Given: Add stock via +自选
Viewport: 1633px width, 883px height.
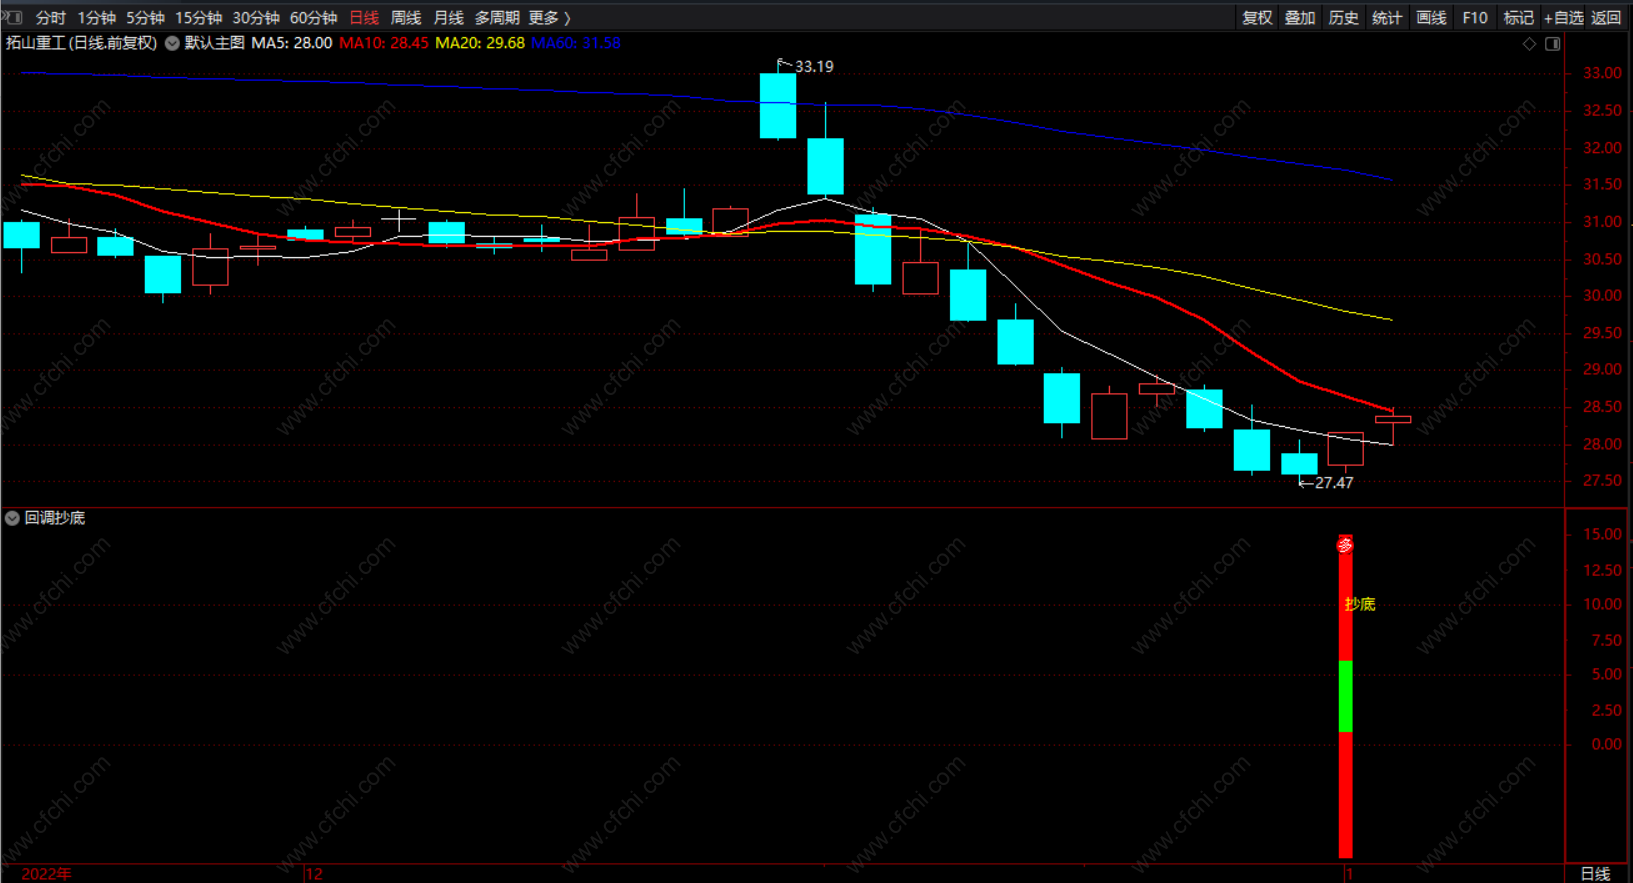Looking at the screenshot, I should [x=1564, y=18].
